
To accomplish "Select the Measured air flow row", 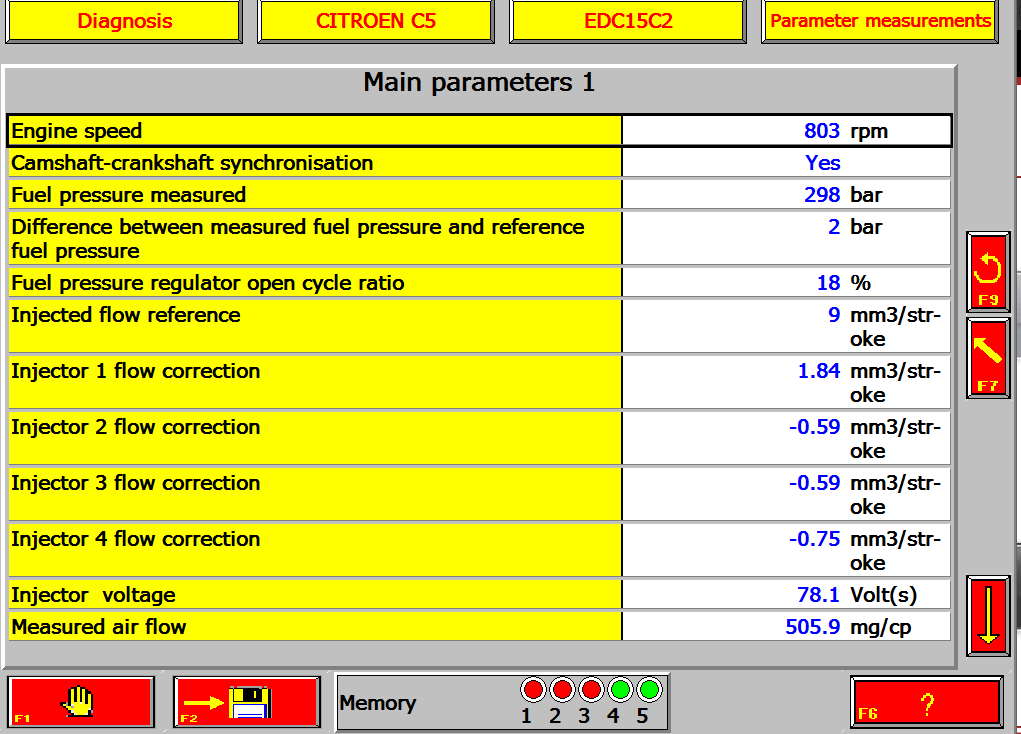I will pos(479,627).
